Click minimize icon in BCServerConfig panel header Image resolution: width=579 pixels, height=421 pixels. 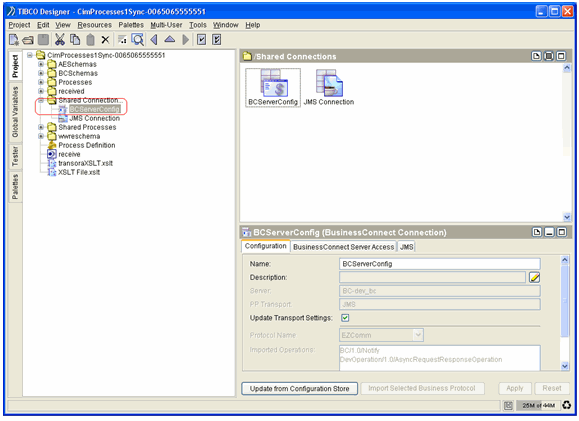[x=549, y=232]
